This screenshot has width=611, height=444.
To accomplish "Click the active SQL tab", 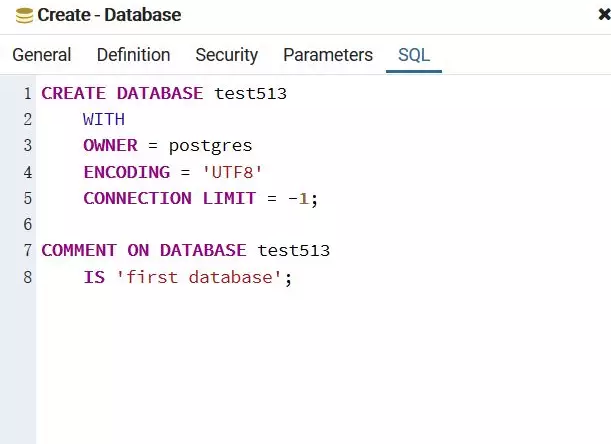I will (414, 55).
